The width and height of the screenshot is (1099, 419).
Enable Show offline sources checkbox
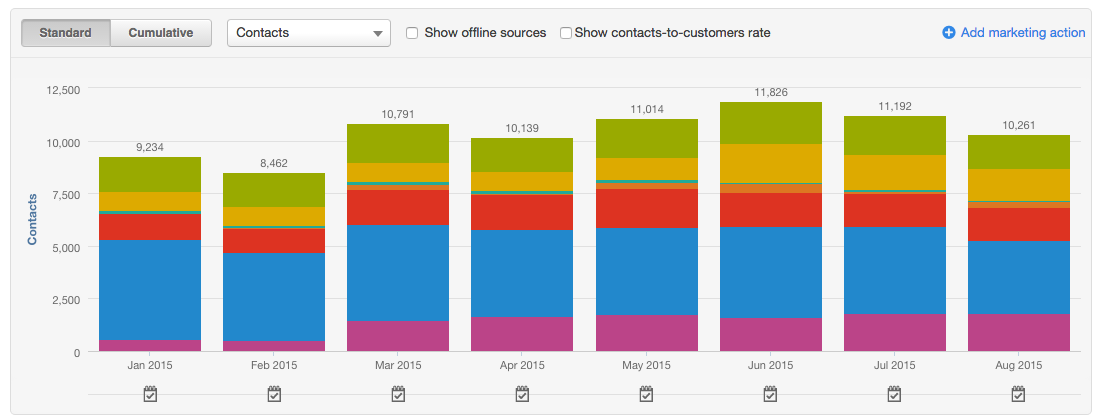click(x=412, y=33)
